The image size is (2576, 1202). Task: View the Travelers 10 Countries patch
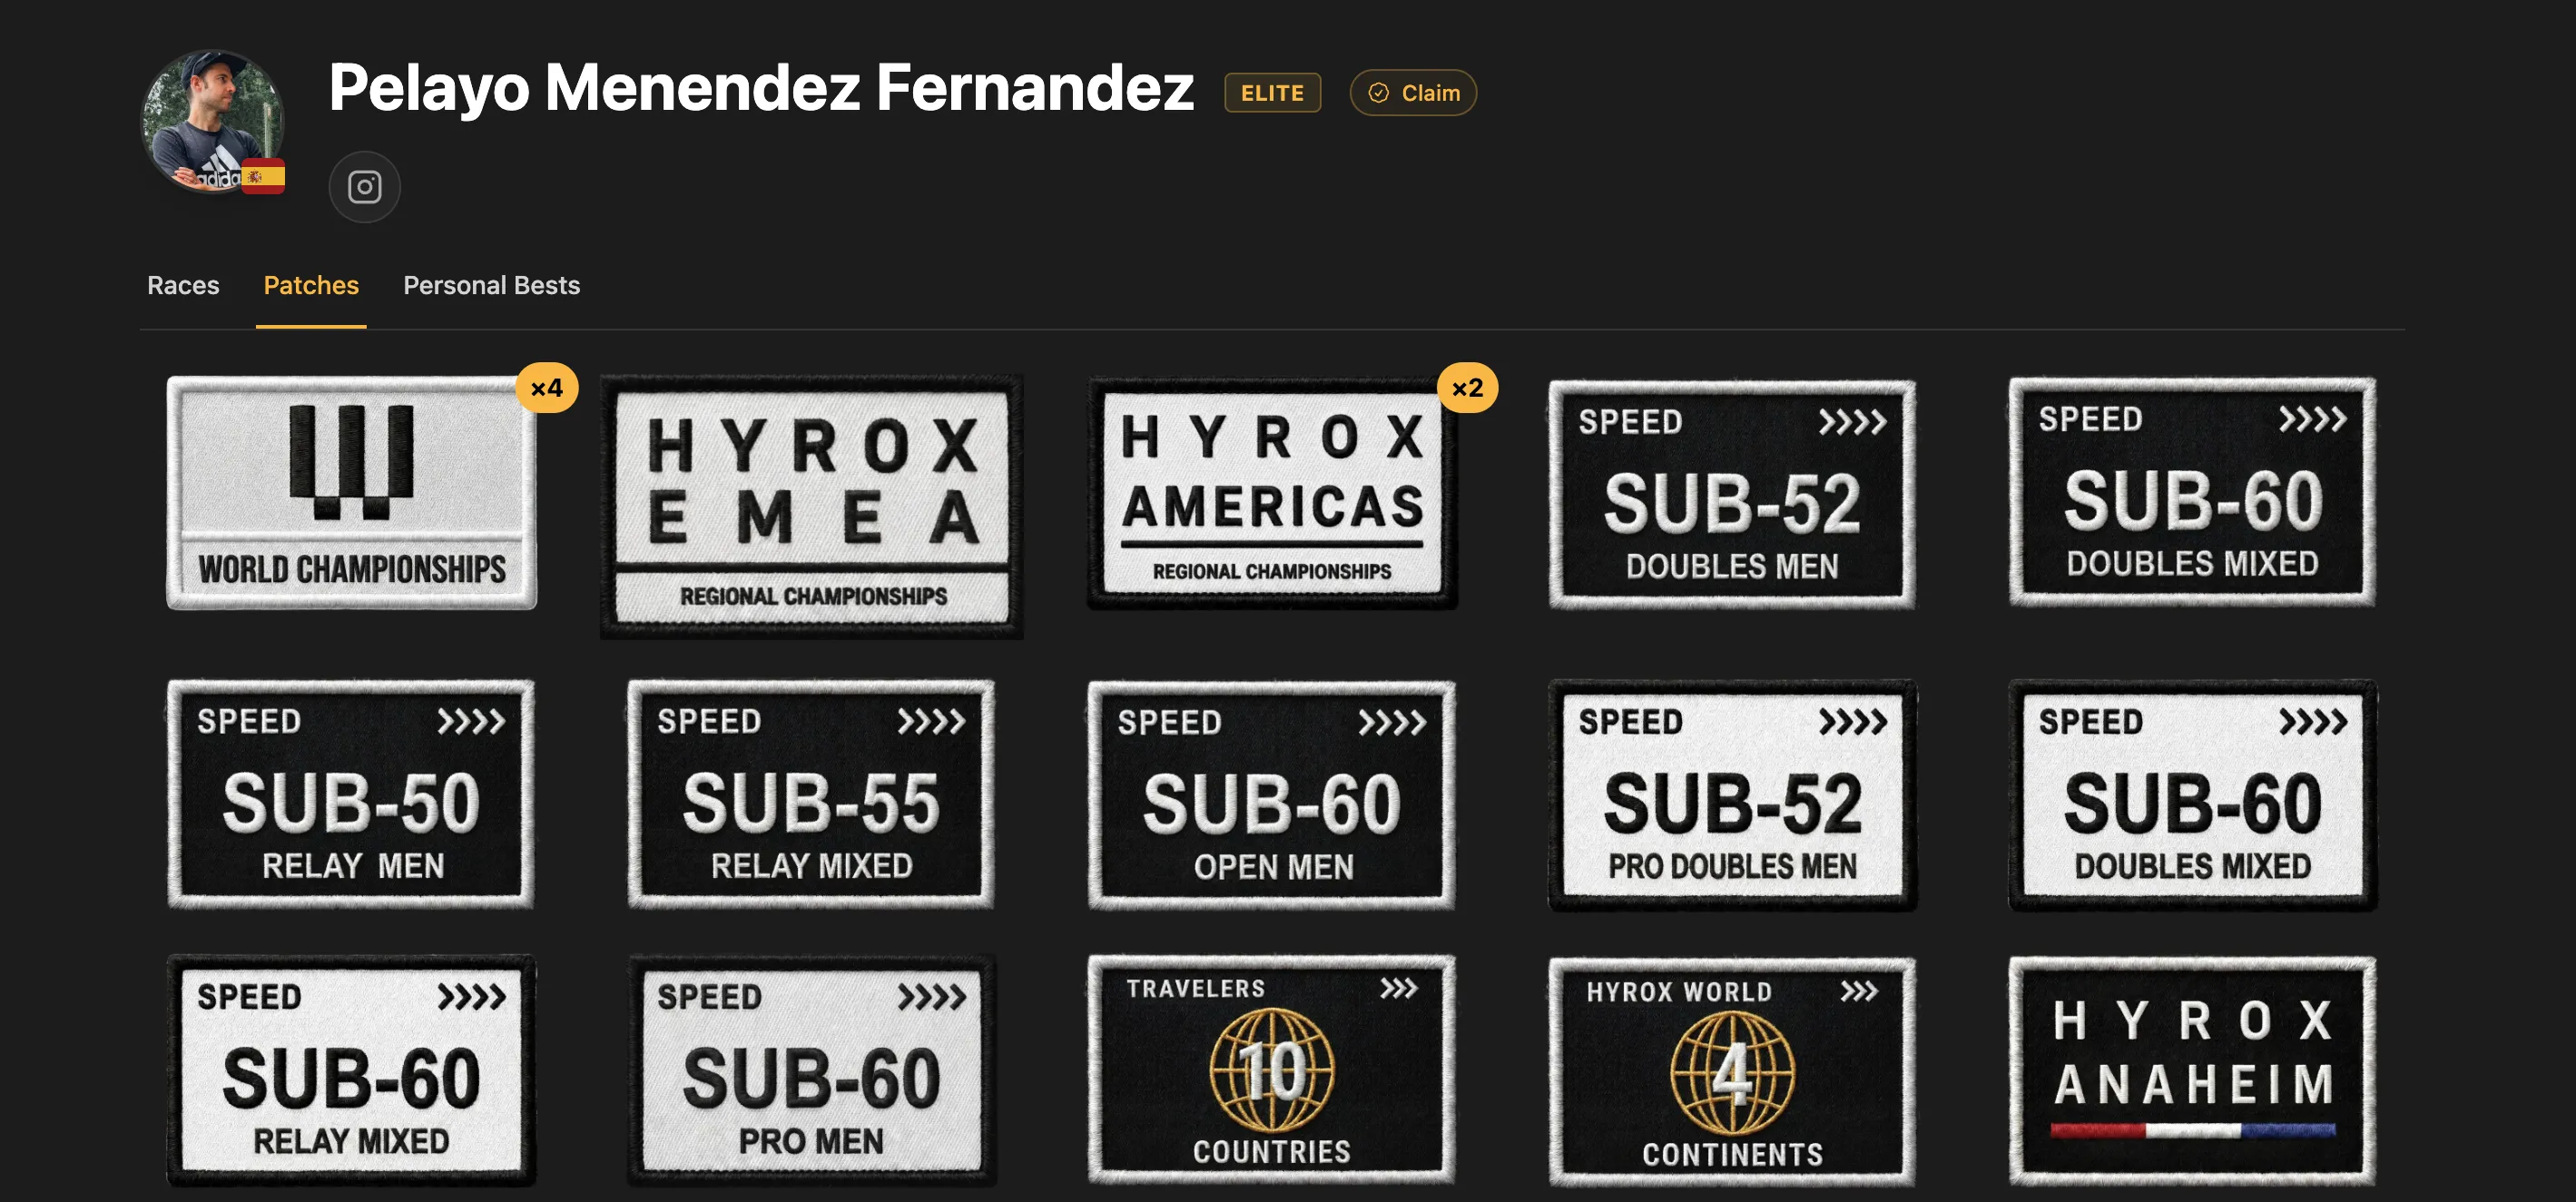click(x=1272, y=1070)
